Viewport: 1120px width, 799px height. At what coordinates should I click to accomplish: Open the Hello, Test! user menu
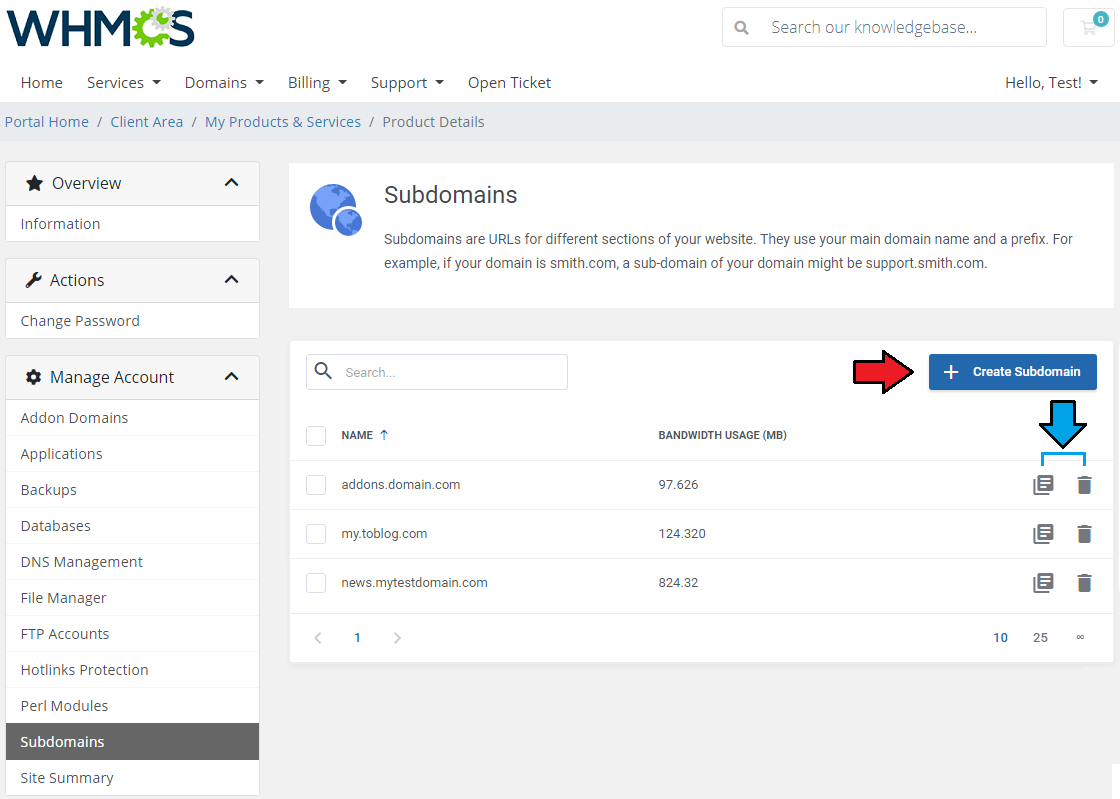[x=1051, y=83]
